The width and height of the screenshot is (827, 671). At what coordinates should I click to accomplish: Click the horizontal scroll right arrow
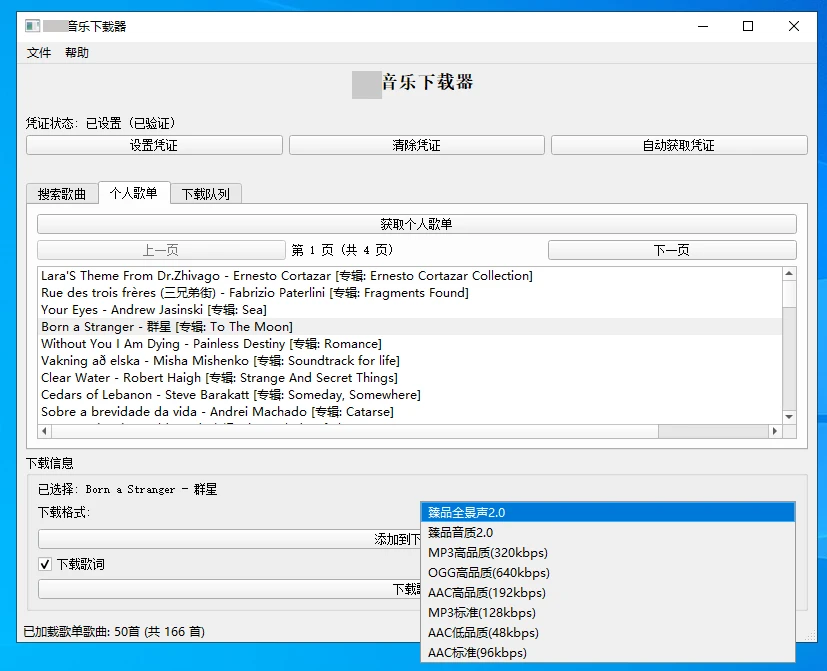[x=773, y=432]
